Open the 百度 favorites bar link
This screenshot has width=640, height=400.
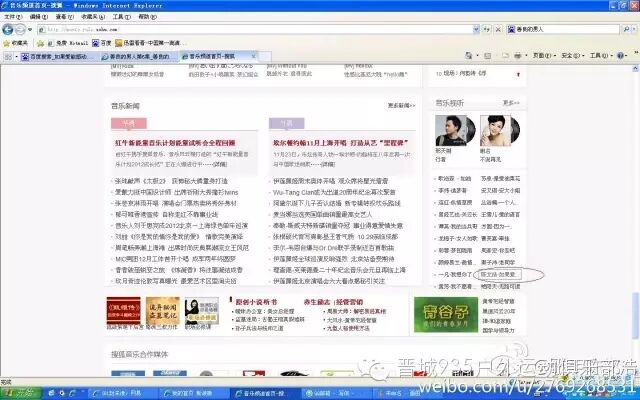(102, 43)
